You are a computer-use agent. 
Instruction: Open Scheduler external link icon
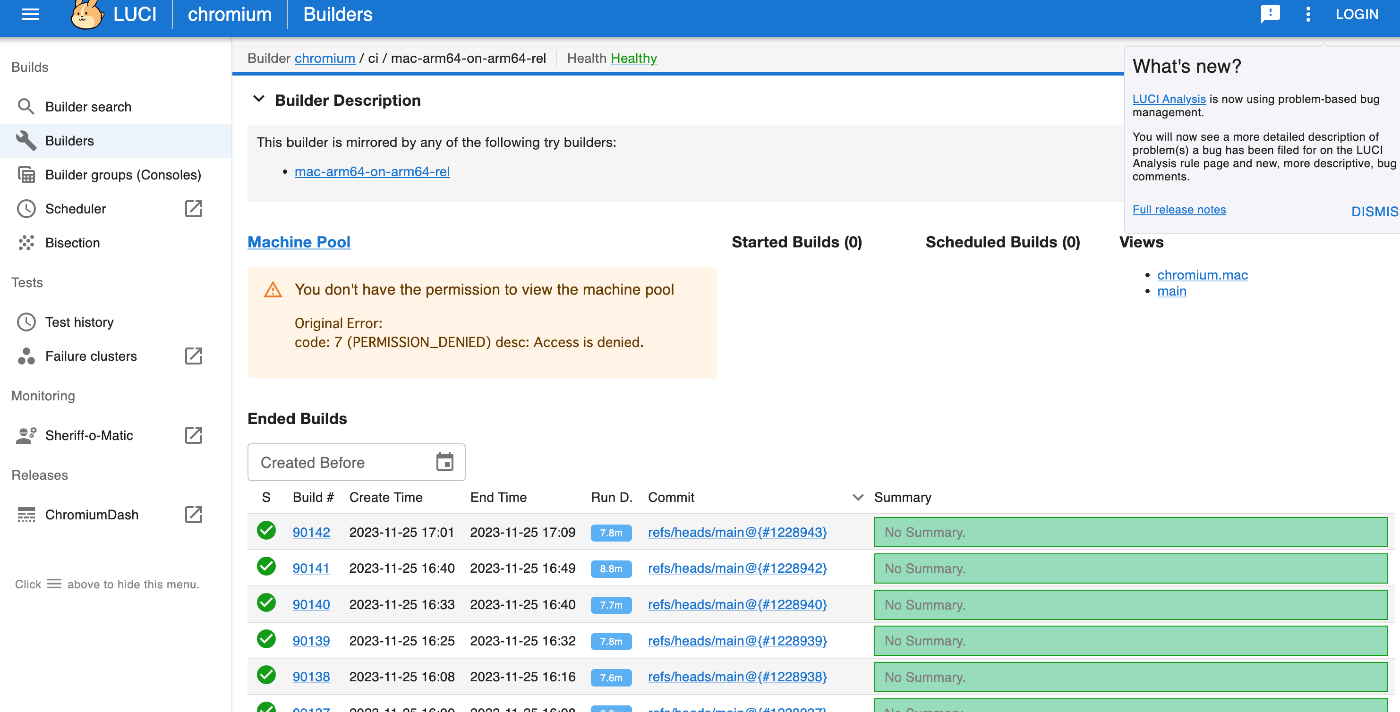pos(194,209)
